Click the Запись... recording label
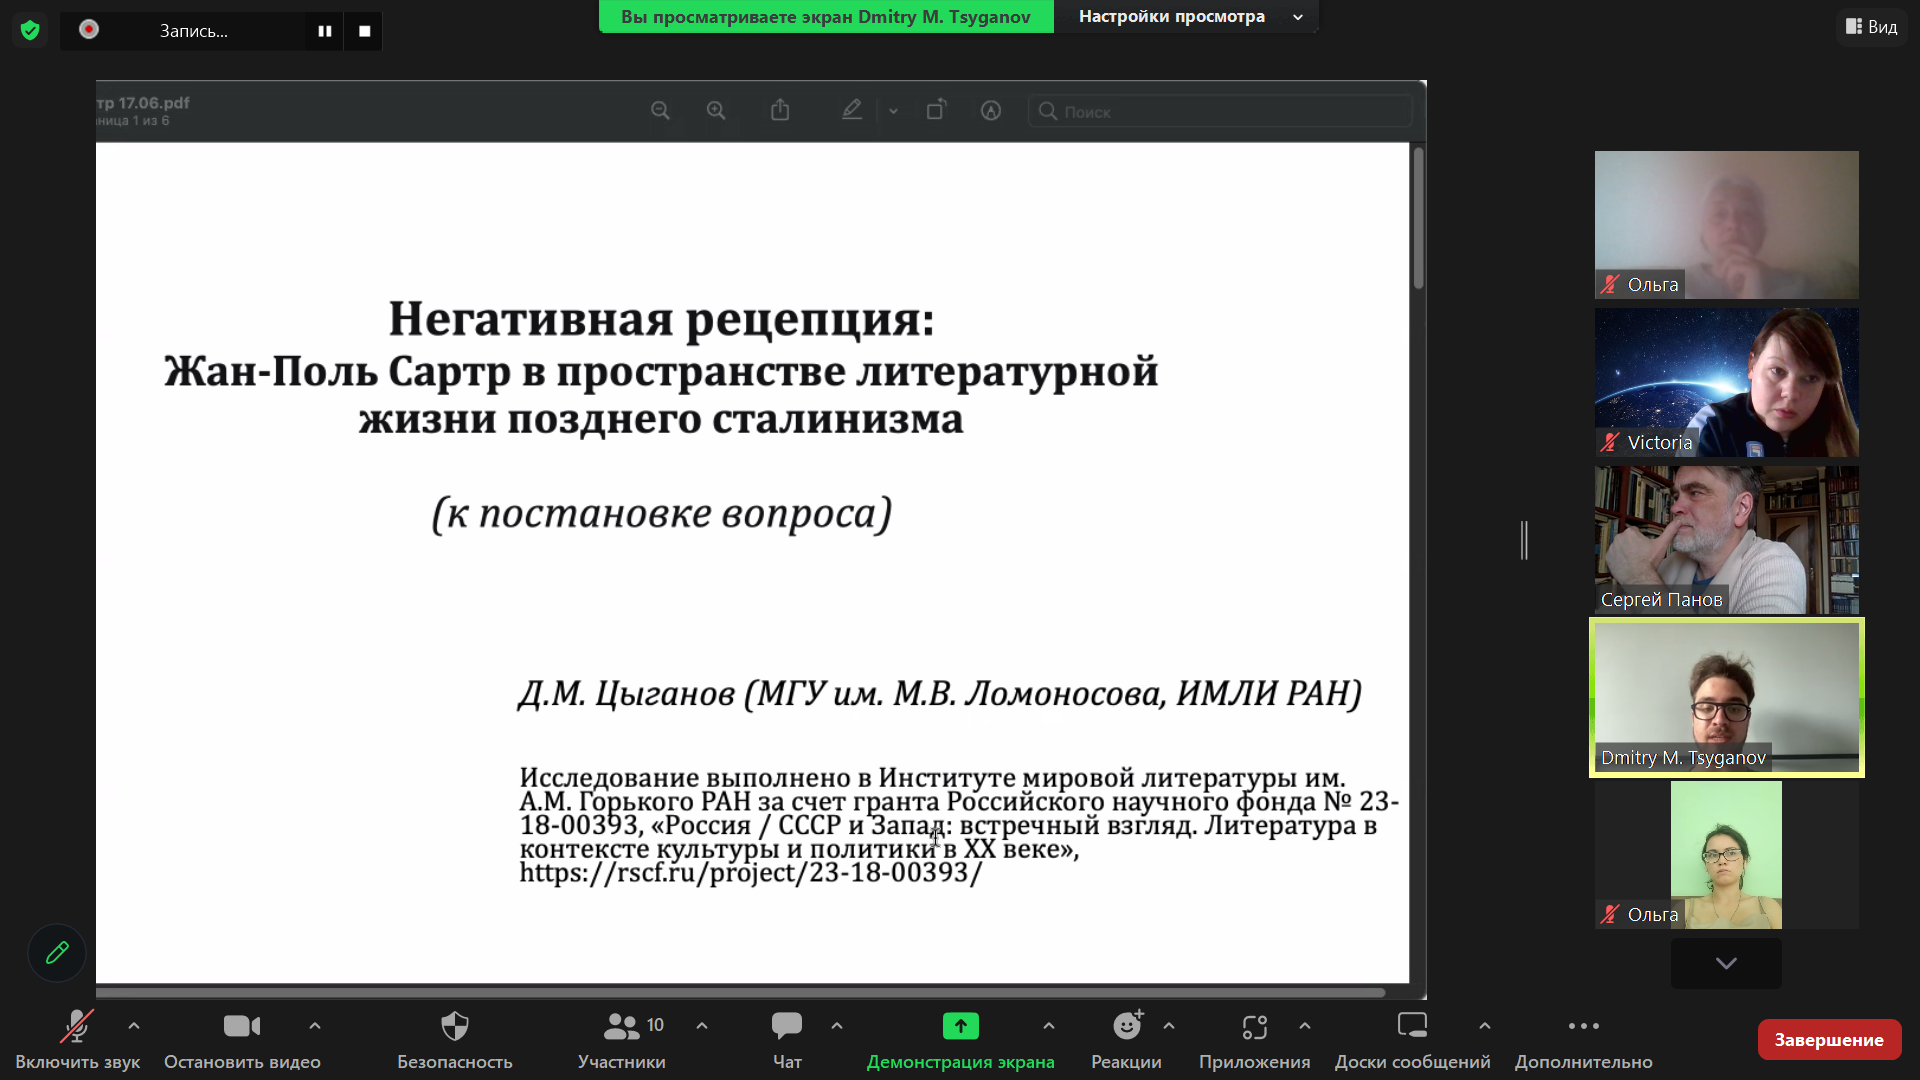 [x=194, y=31]
